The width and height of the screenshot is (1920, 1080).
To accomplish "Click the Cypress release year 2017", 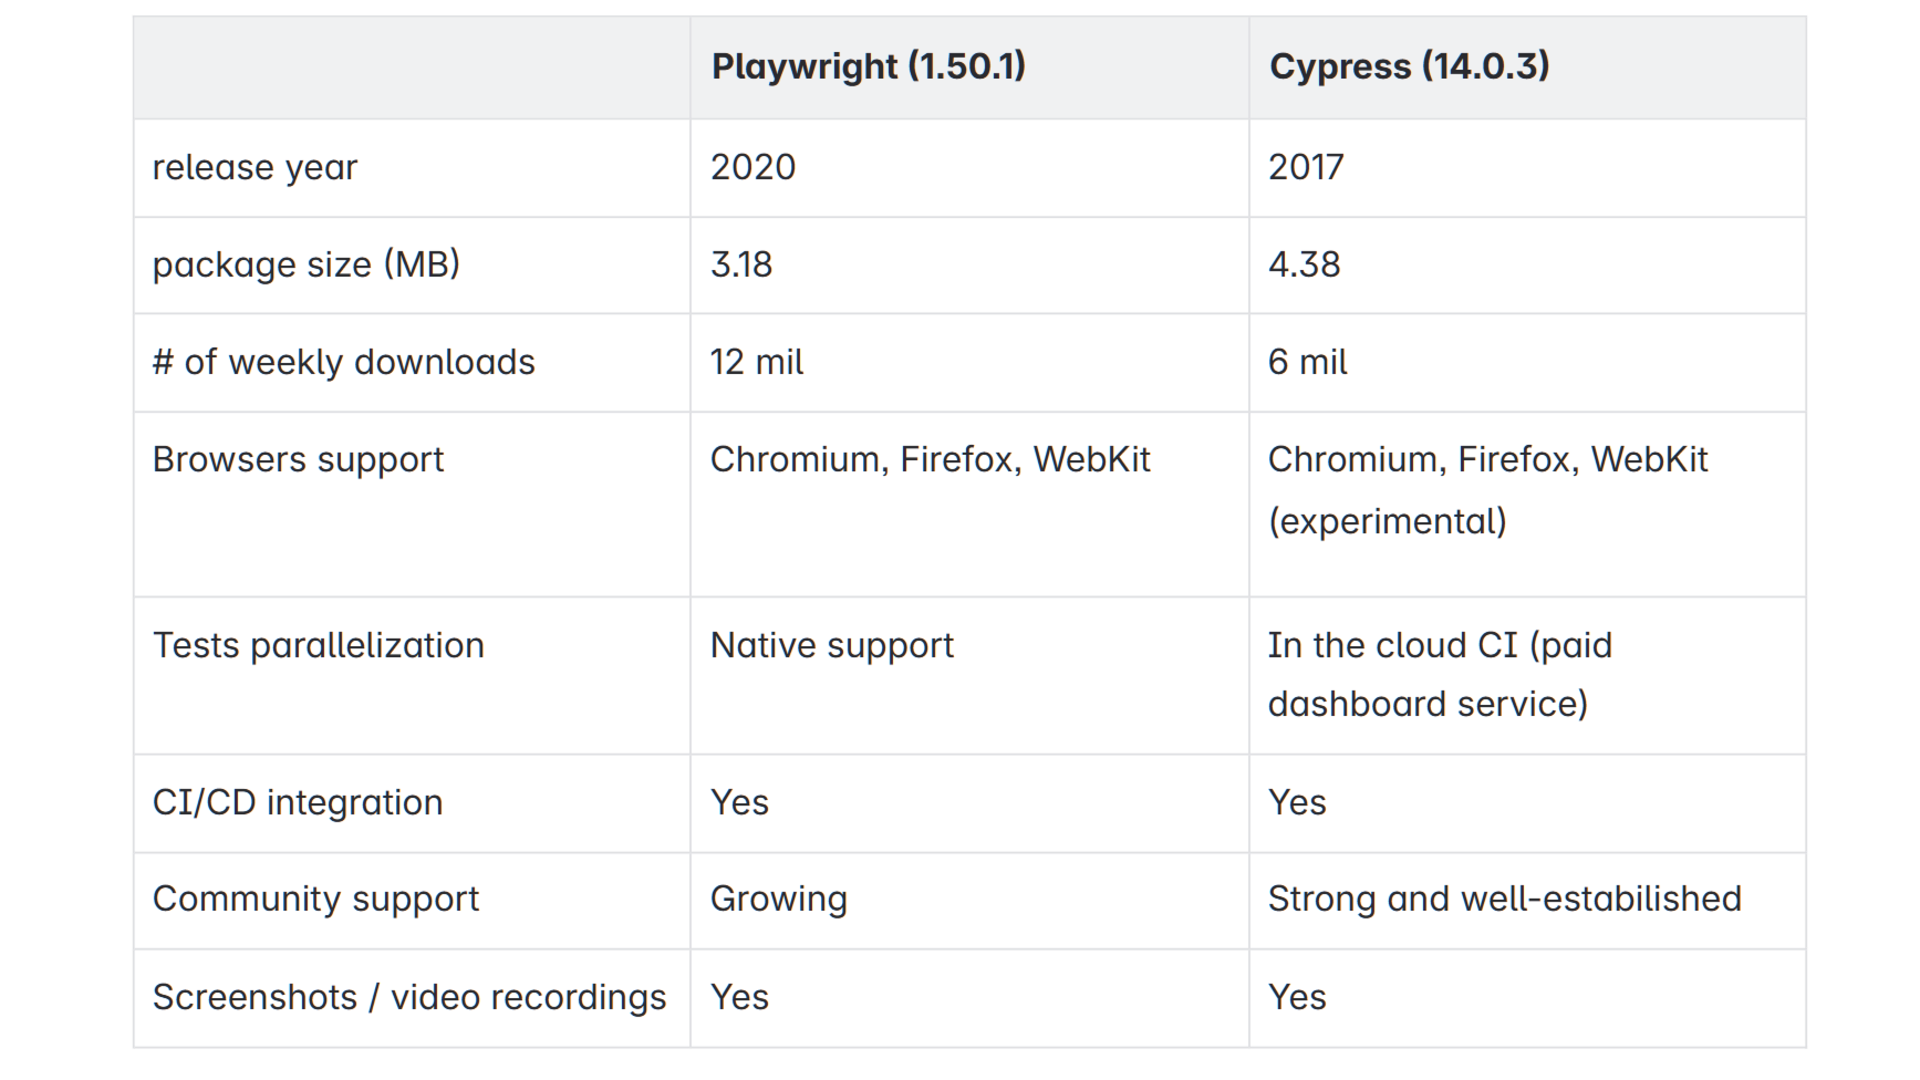I will pyautogui.click(x=1306, y=167).
